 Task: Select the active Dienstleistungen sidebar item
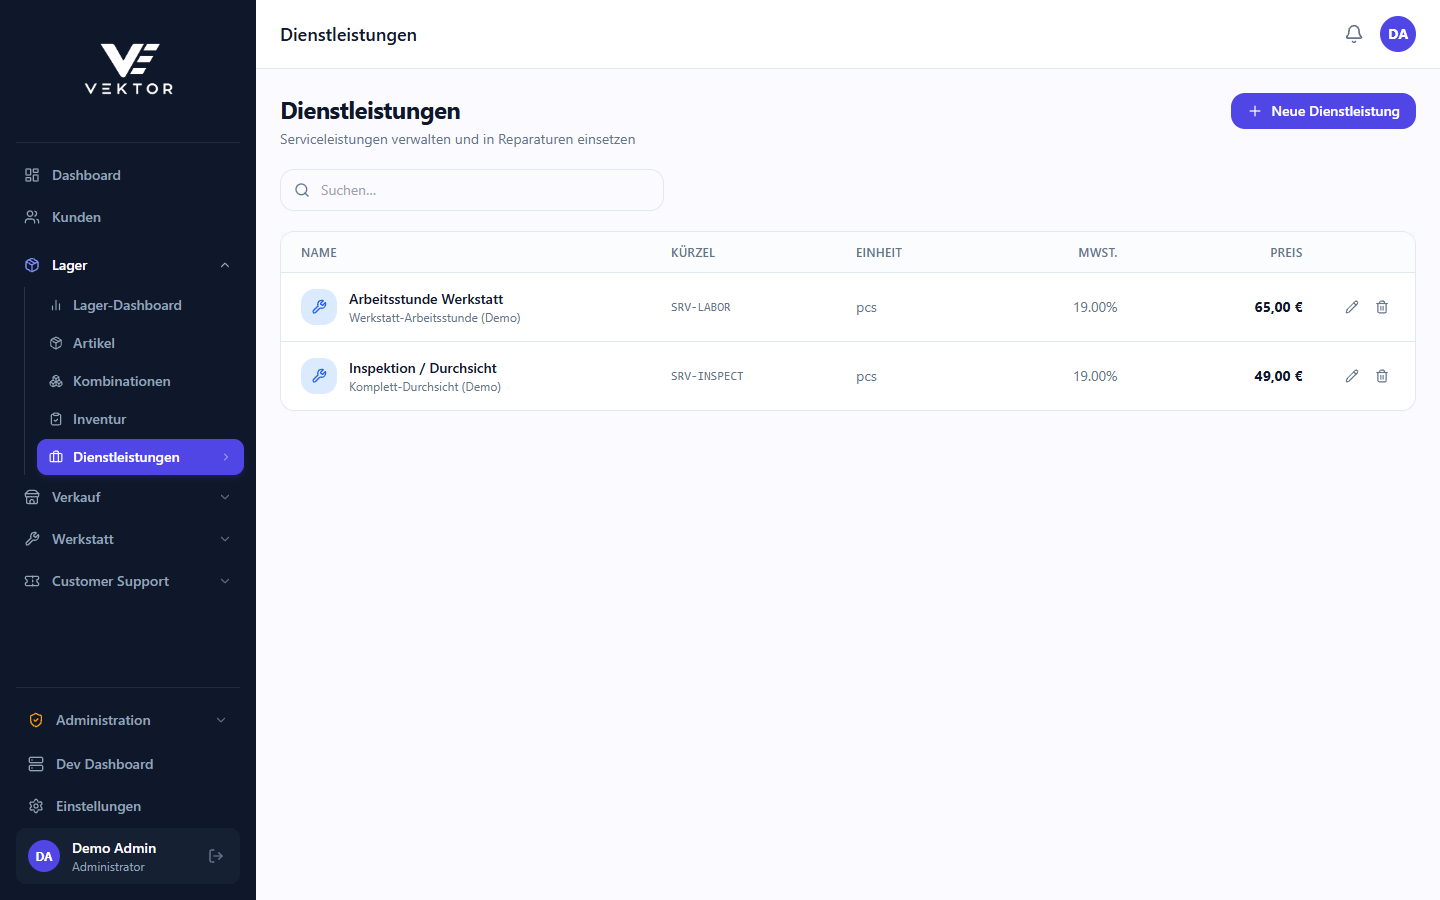(x=140, y=457)
